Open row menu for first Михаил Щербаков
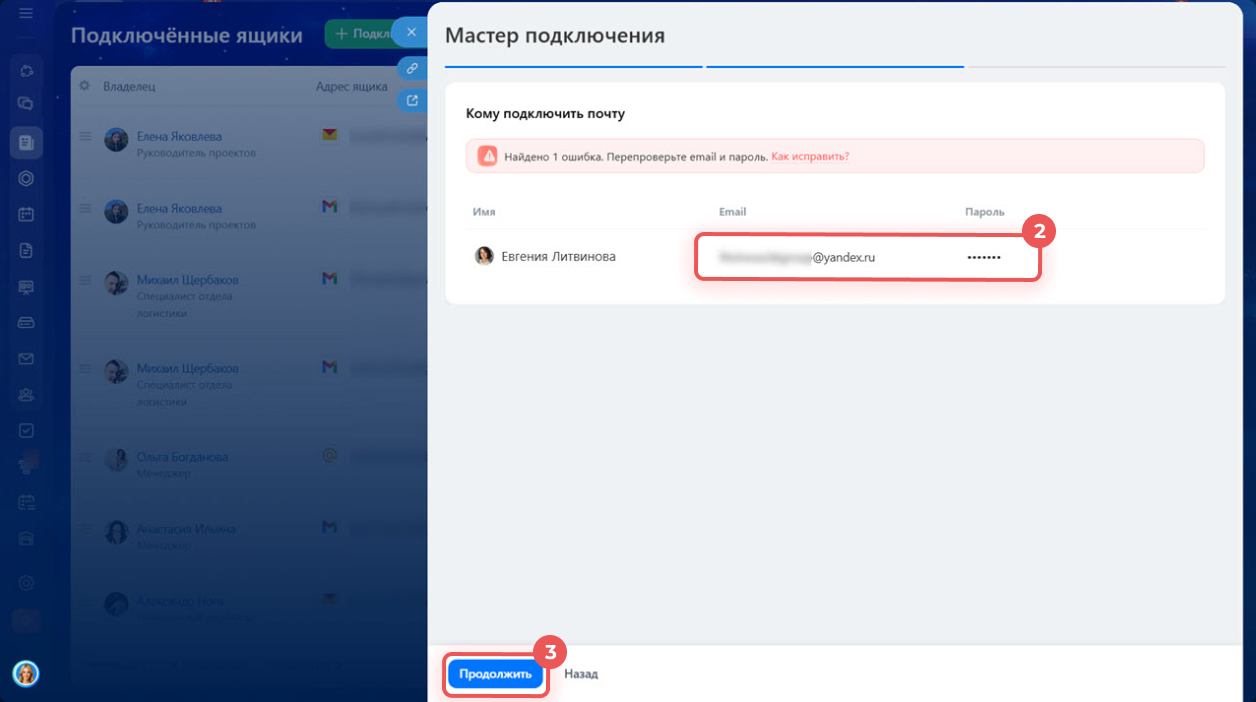 85,280
